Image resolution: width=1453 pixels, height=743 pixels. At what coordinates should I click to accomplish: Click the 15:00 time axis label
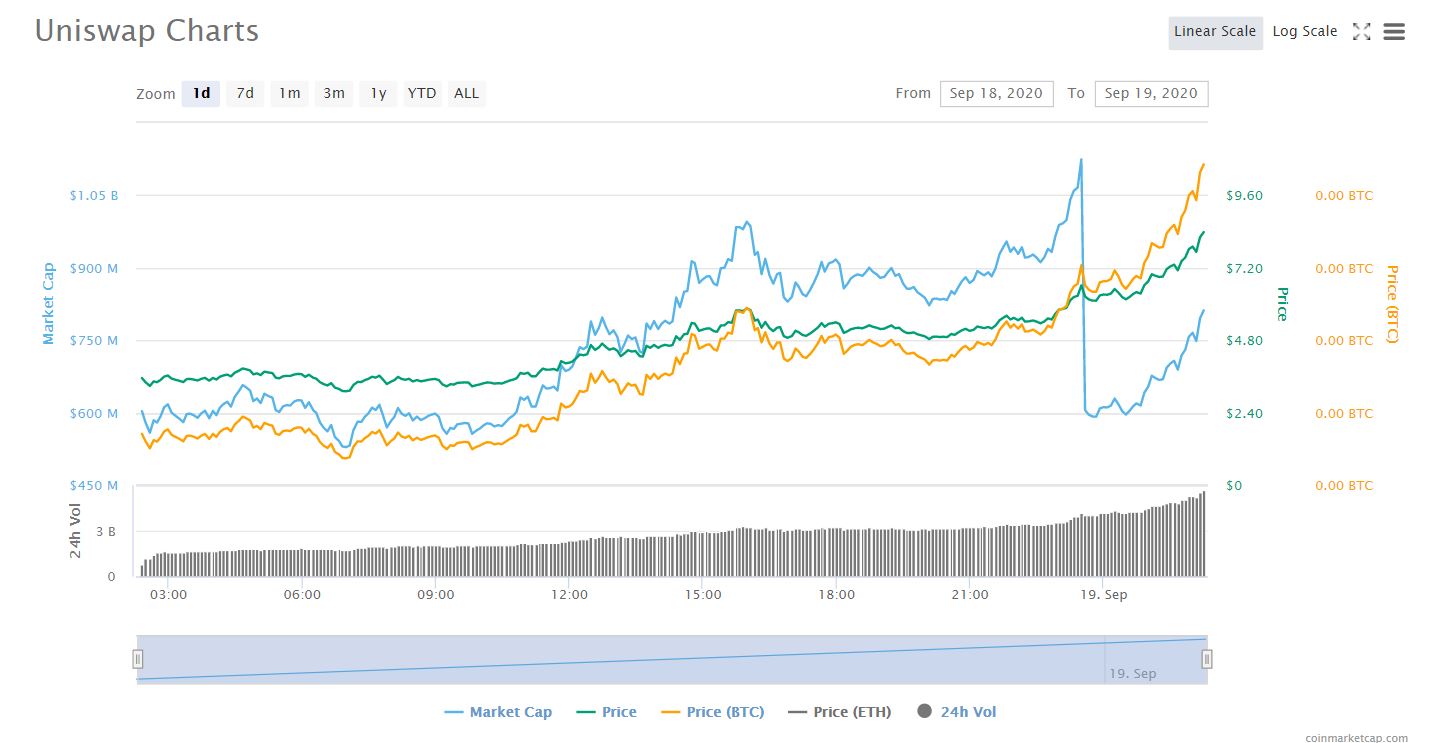pos(702,594)
